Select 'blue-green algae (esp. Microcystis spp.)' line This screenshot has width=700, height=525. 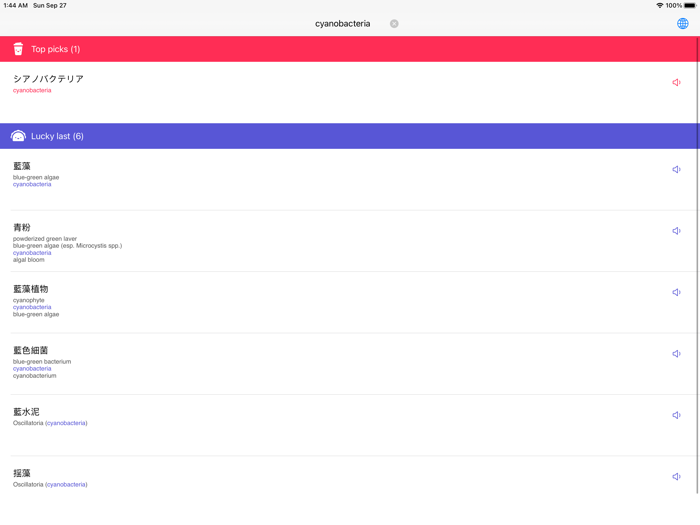click(67, 246)
